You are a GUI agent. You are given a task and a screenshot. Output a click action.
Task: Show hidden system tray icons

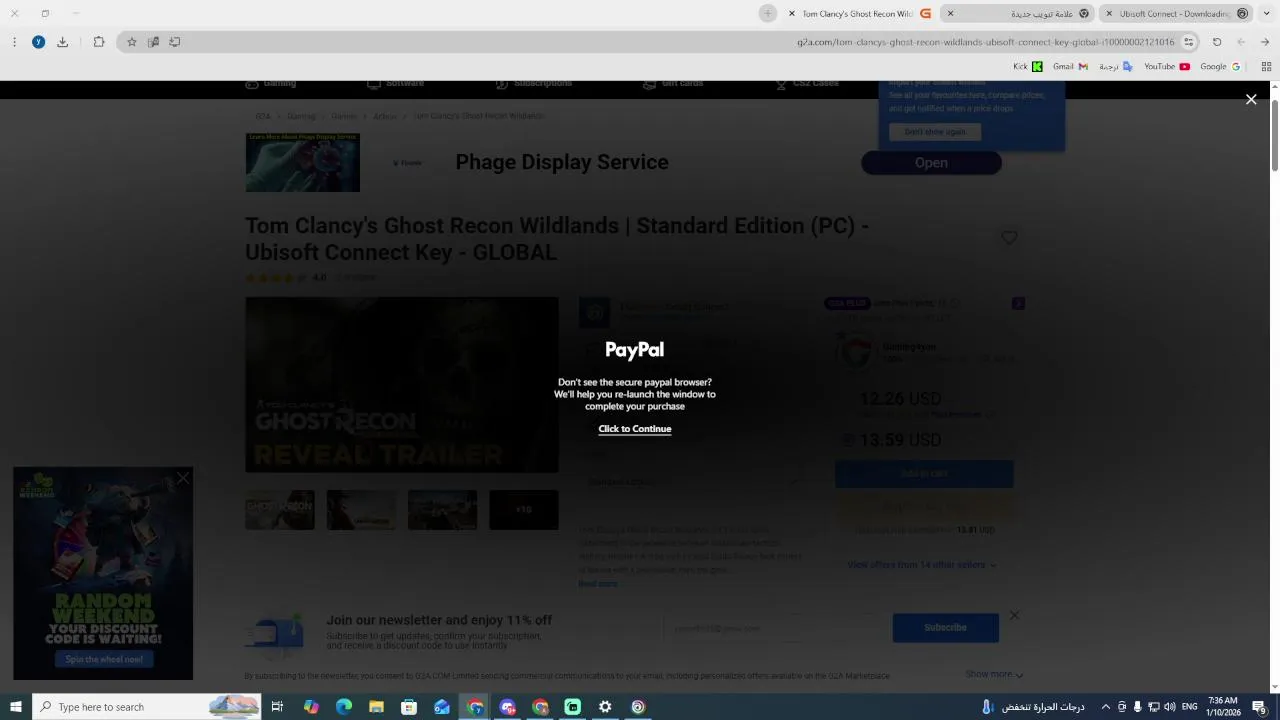[x=1105, y=707]
